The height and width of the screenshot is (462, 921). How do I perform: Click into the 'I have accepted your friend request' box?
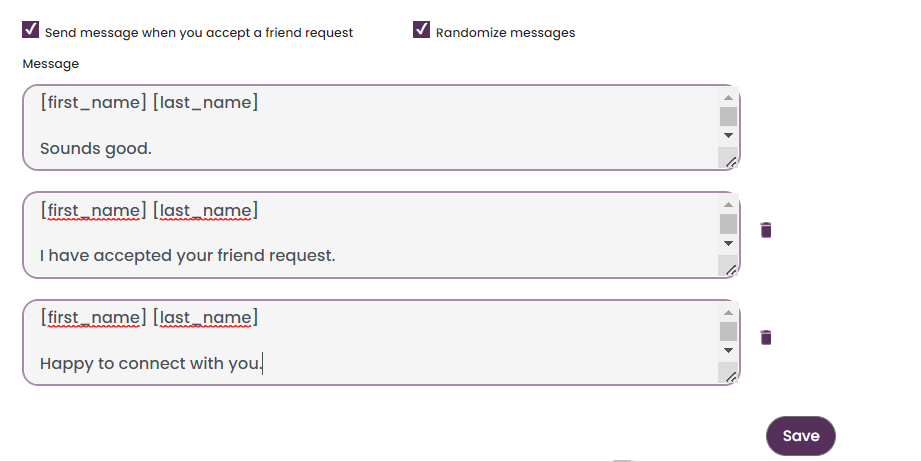click(370, 235)
